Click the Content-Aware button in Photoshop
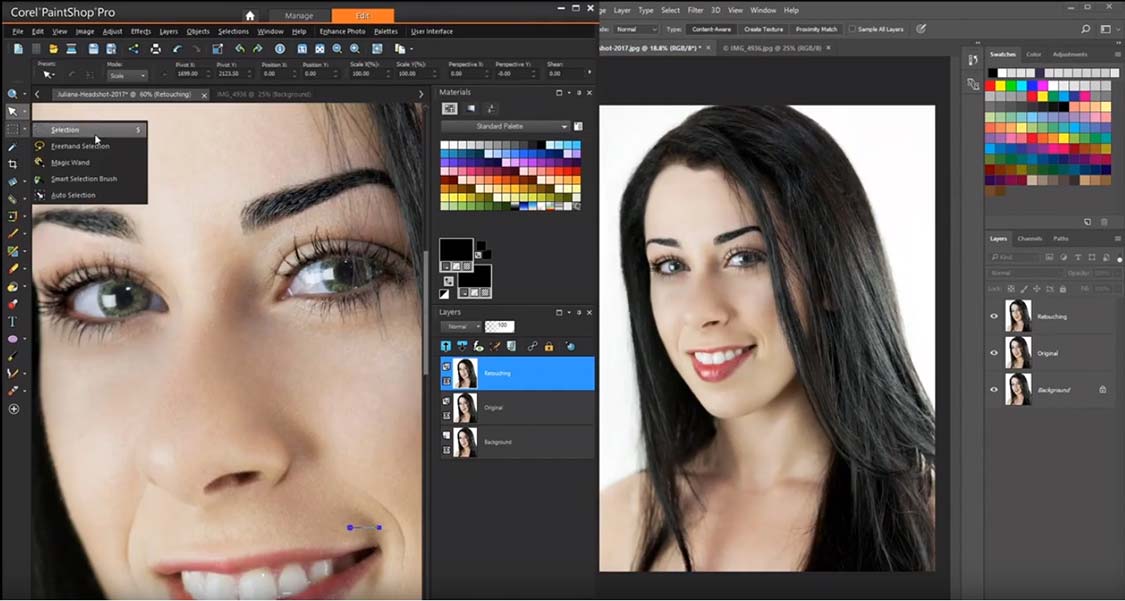The width and height of the screenshot is (1125, 601). [x=712, y=29]
